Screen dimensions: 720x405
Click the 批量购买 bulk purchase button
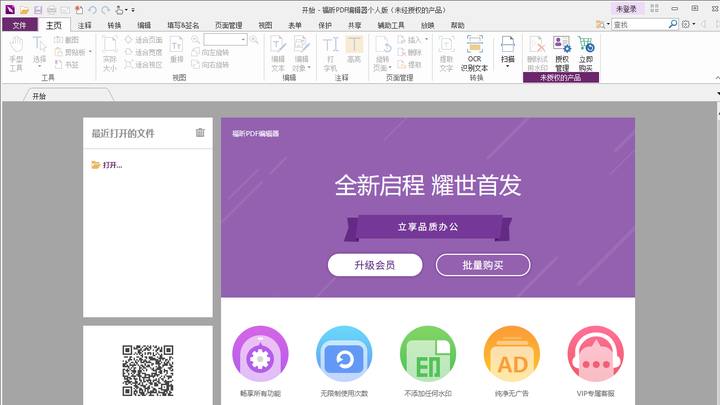483,265
